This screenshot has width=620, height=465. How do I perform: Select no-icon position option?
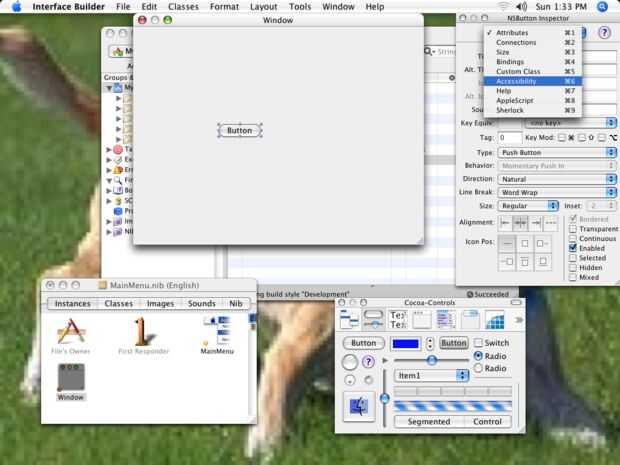tap(507, 243)
